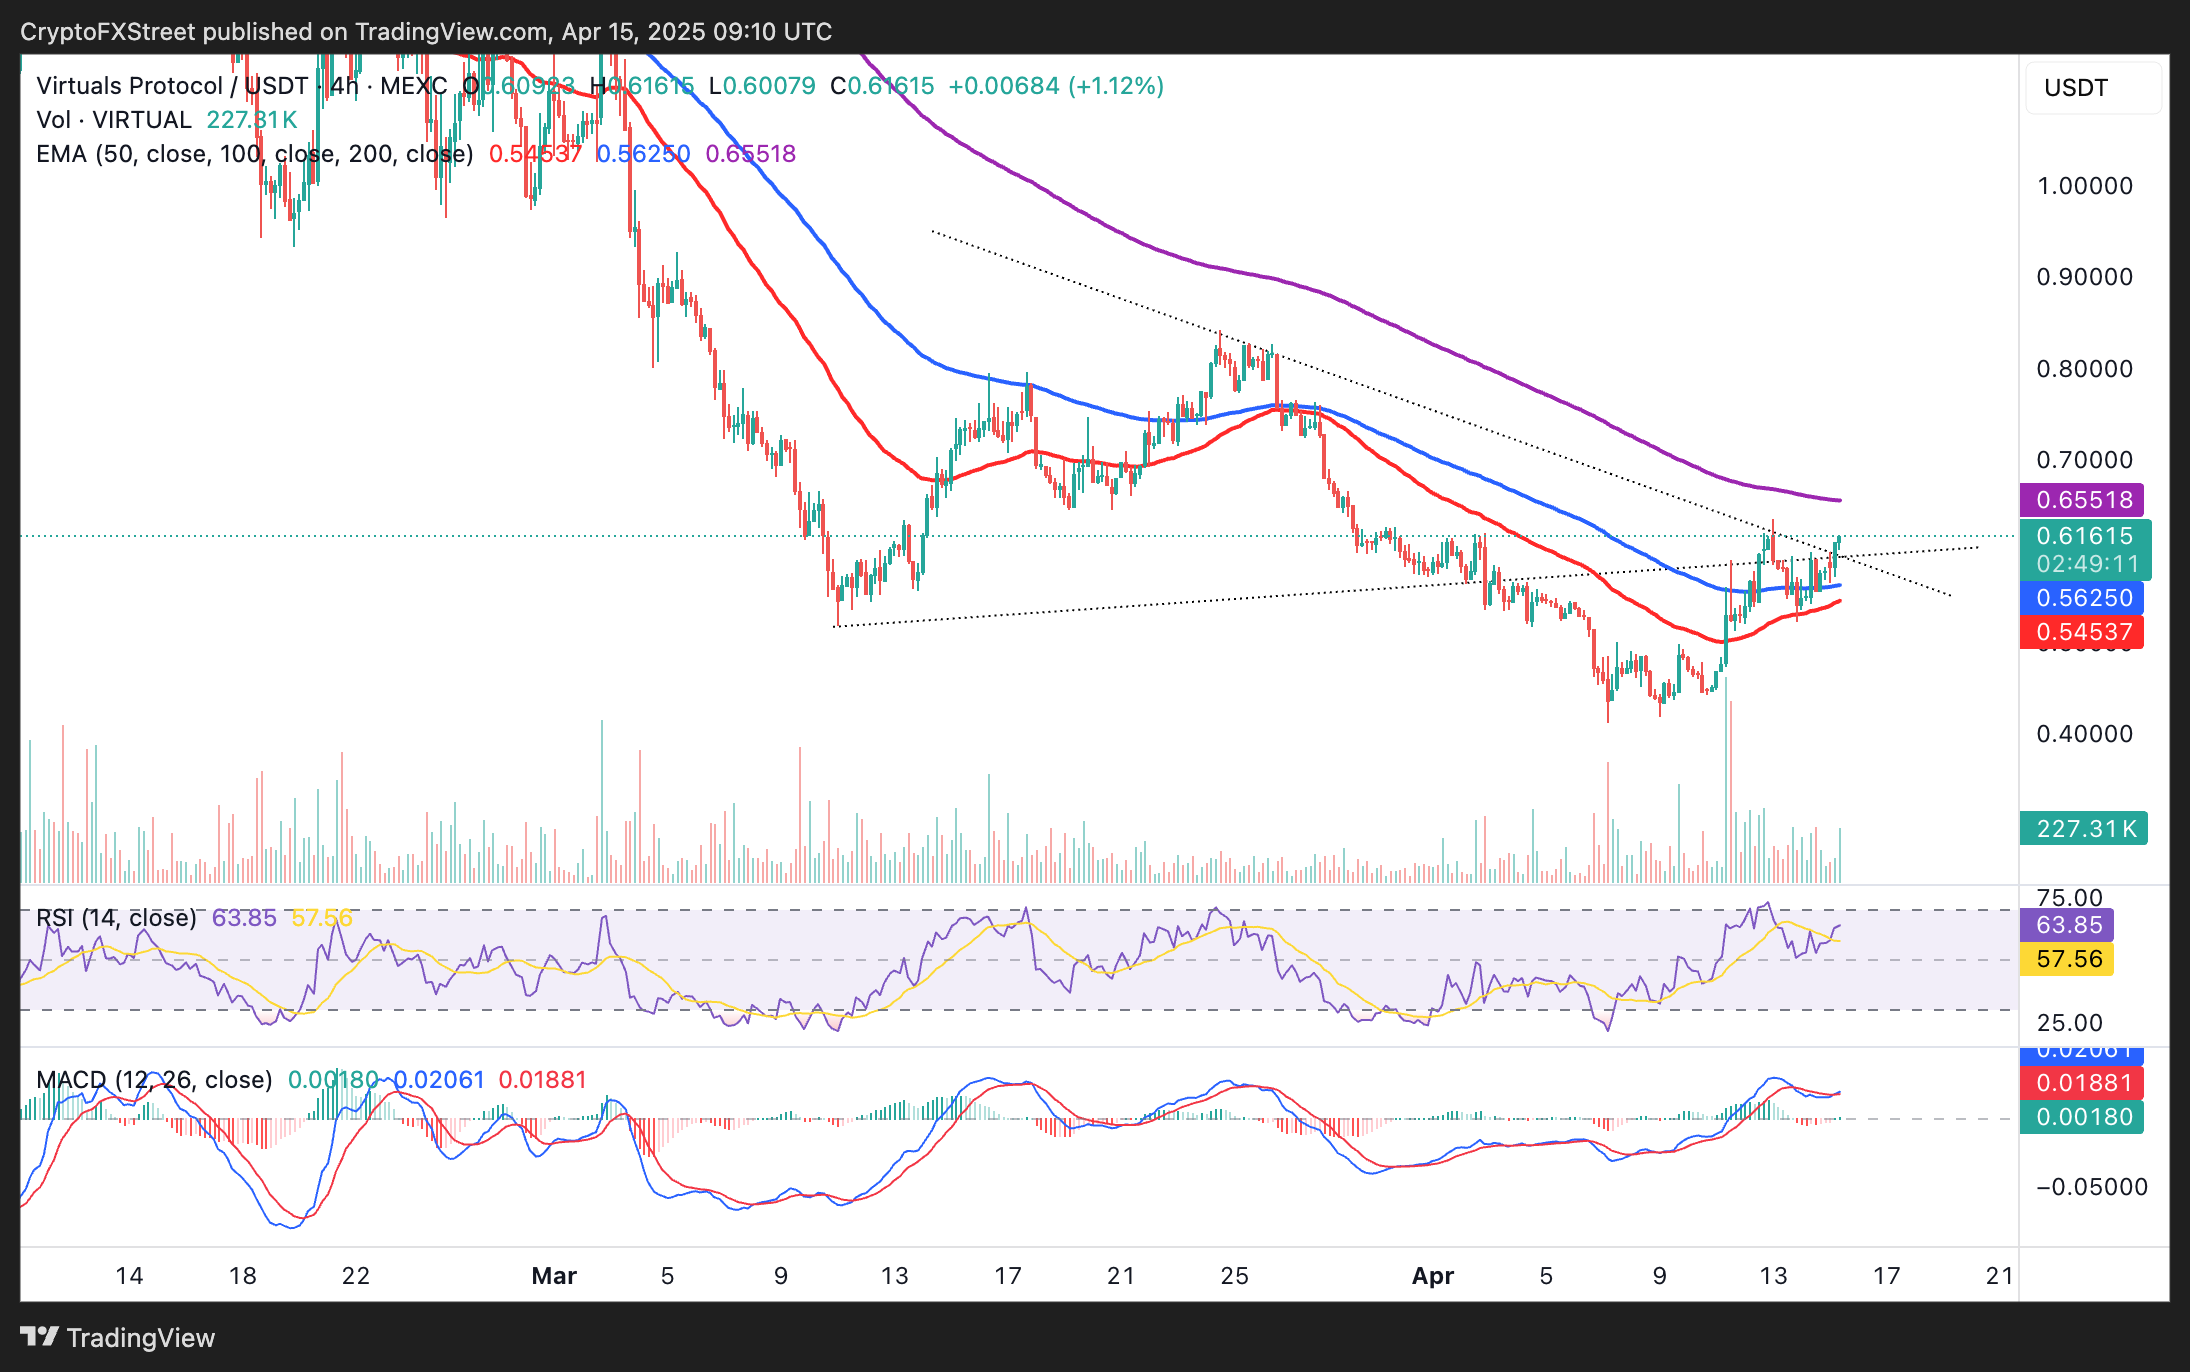This screenshot has height=1372, width=2190.
Task: Click the Mar label on the time axis
Action: (x=554, y=1276)
